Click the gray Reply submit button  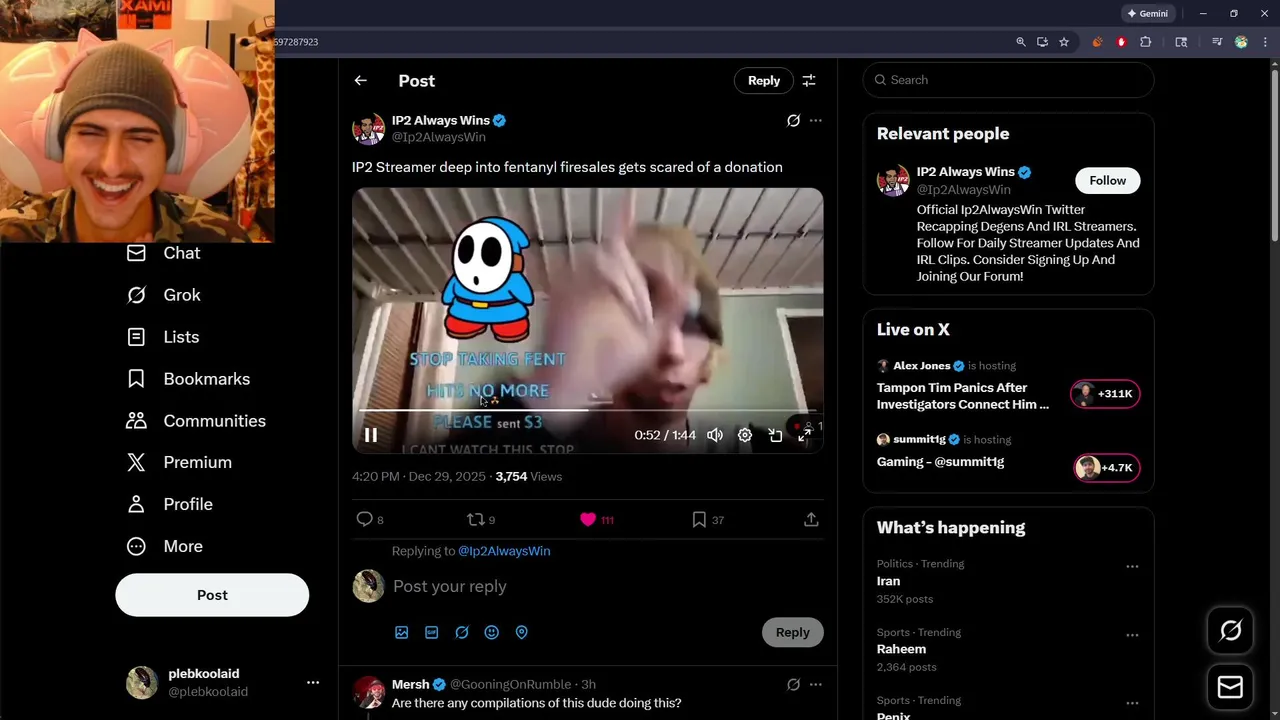tap(793, 632)
